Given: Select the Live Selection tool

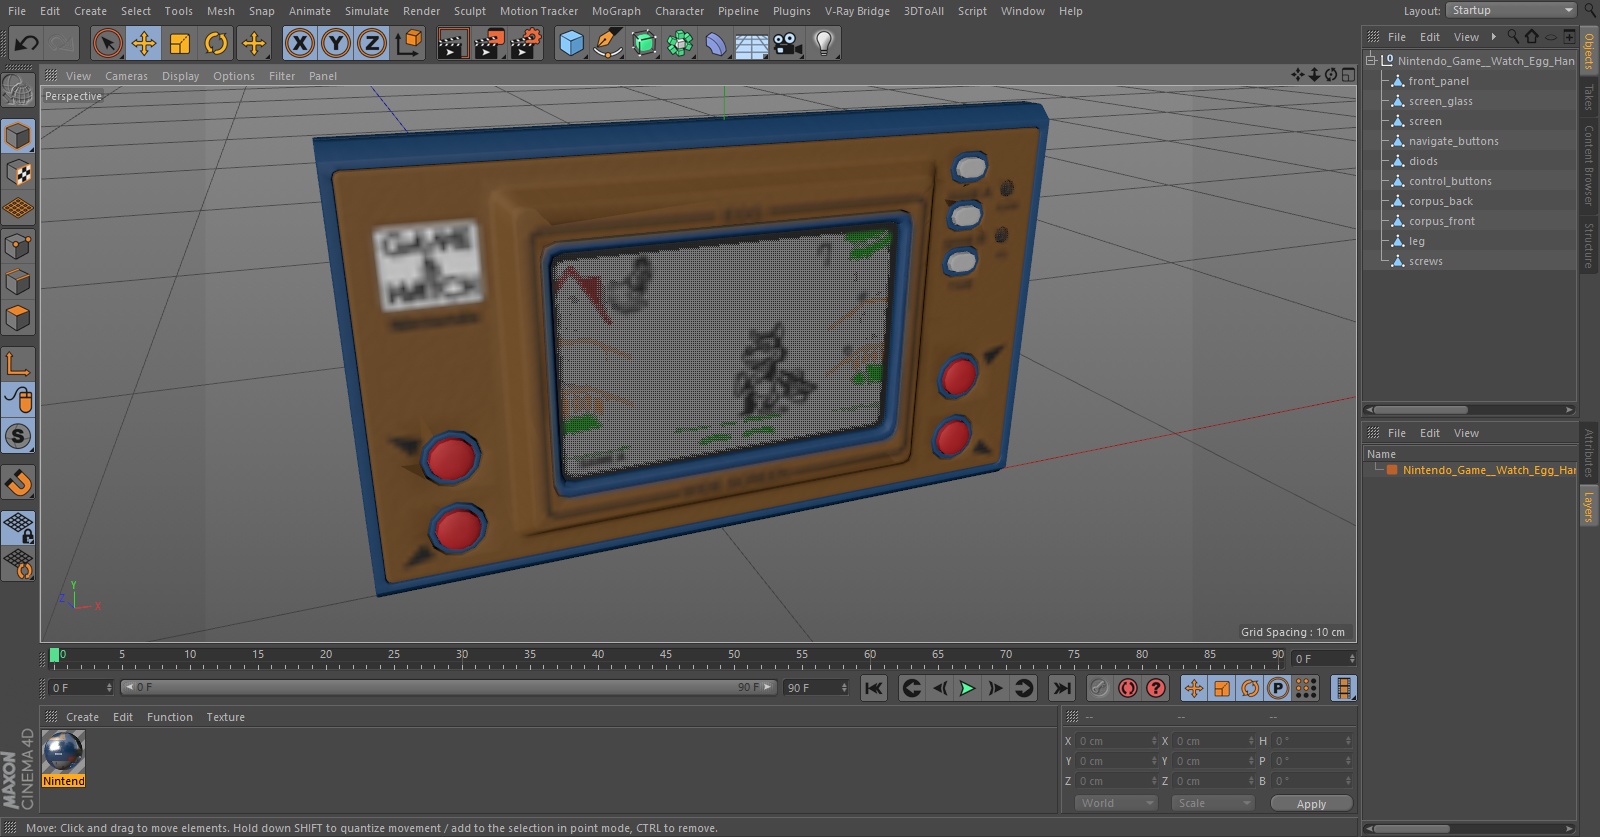Looking at the screenshot, I should pyautogui.click(x=108, y=43).
